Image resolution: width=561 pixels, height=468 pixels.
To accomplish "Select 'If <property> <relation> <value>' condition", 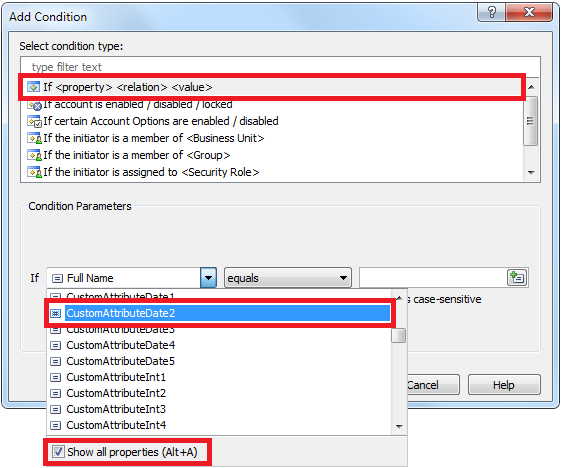I will tap(273, 87).
